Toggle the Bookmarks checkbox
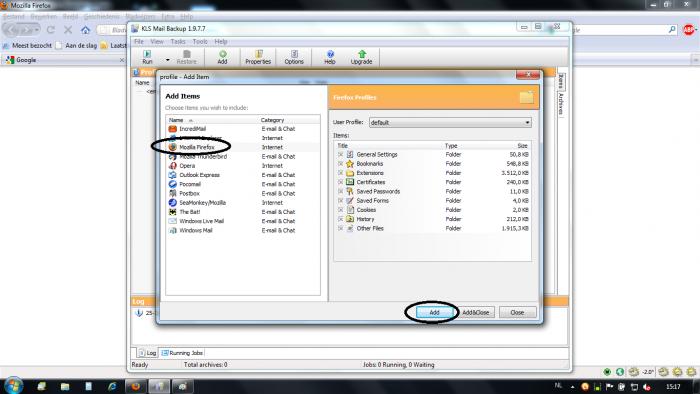The width and height of the screenshot is (700, 394). pos(341,164)
